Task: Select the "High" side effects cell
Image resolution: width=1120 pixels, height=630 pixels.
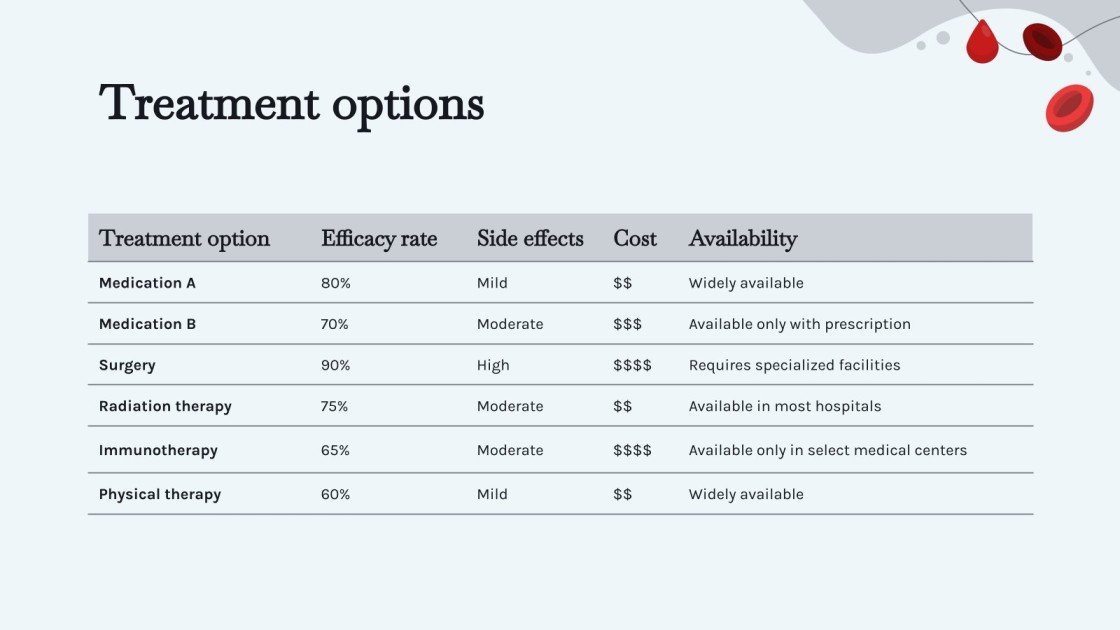Action: (x=493, y=365)
